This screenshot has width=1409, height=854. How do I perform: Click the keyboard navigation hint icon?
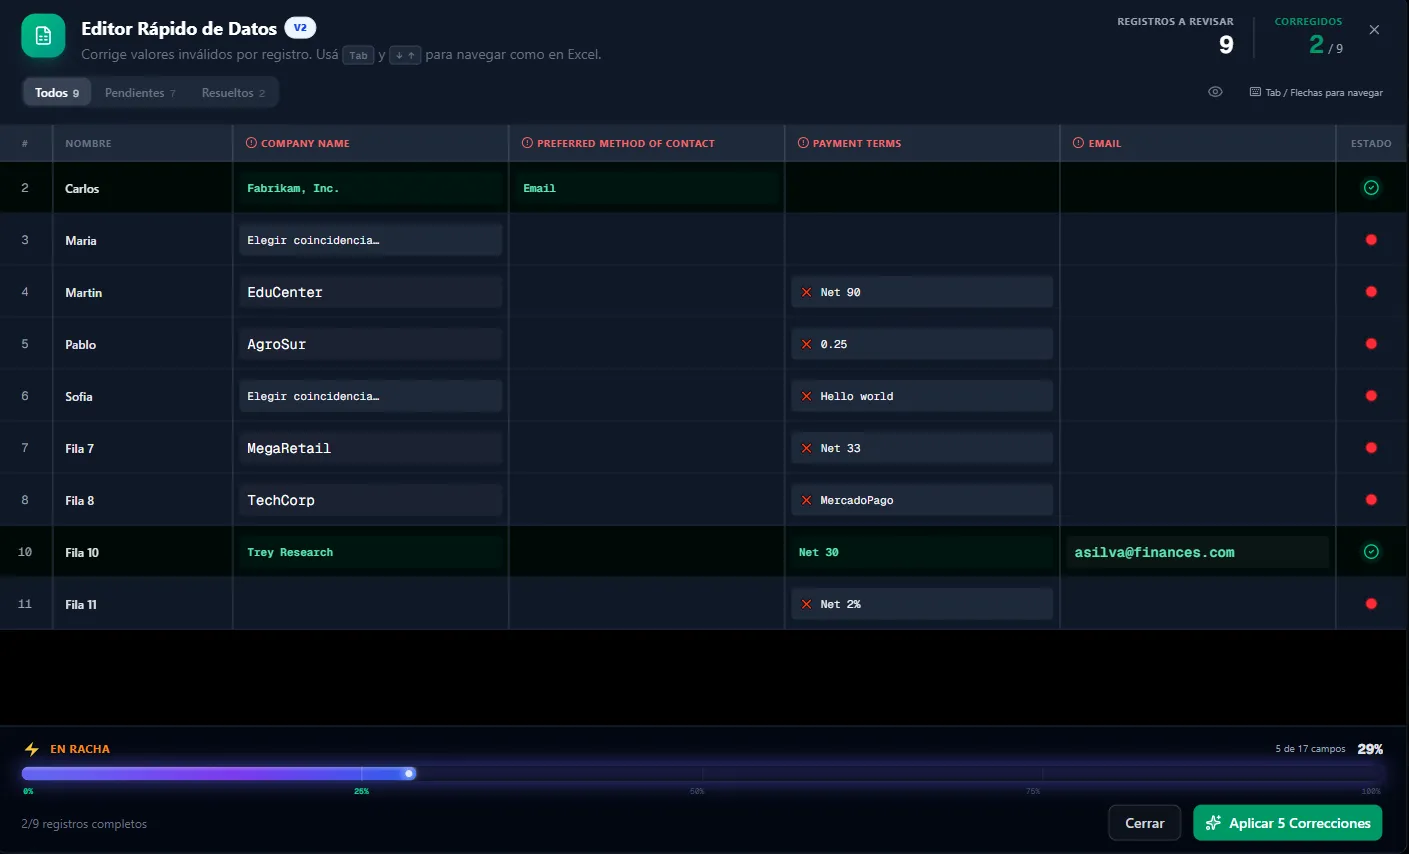(1255, 92)
